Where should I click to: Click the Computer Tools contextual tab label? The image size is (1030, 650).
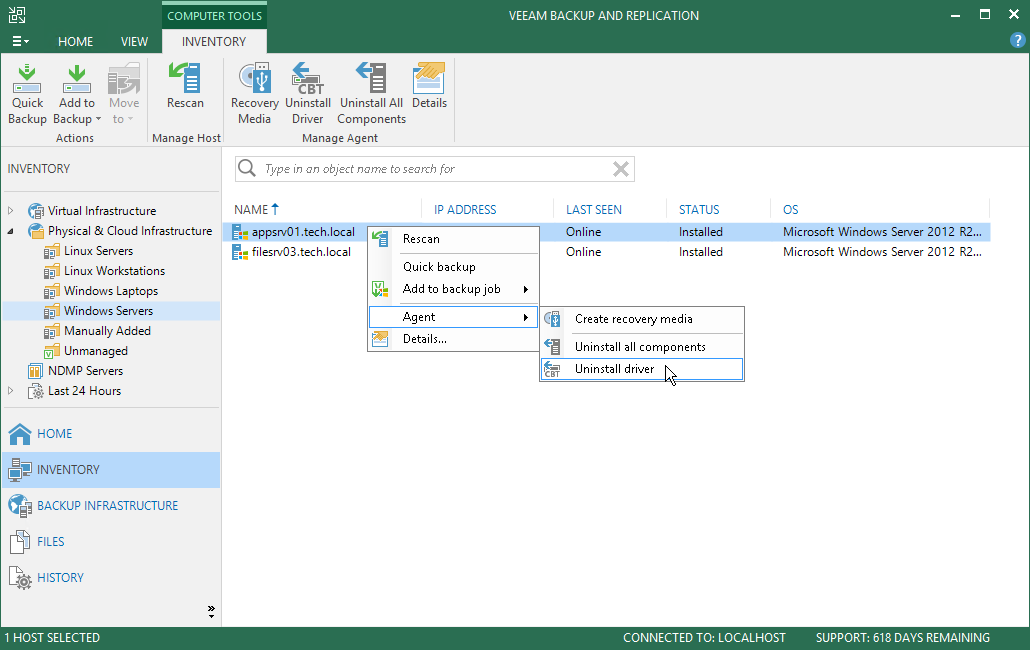coord(214,16)
